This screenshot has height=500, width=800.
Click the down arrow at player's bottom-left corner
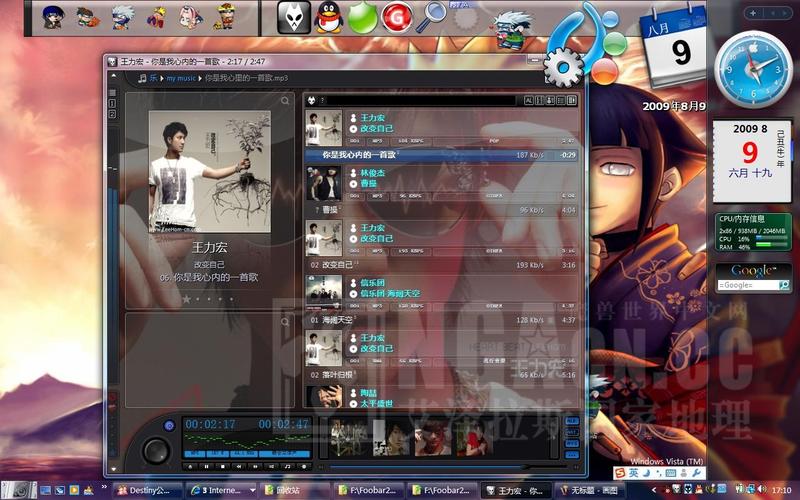(x=113, y=469)
